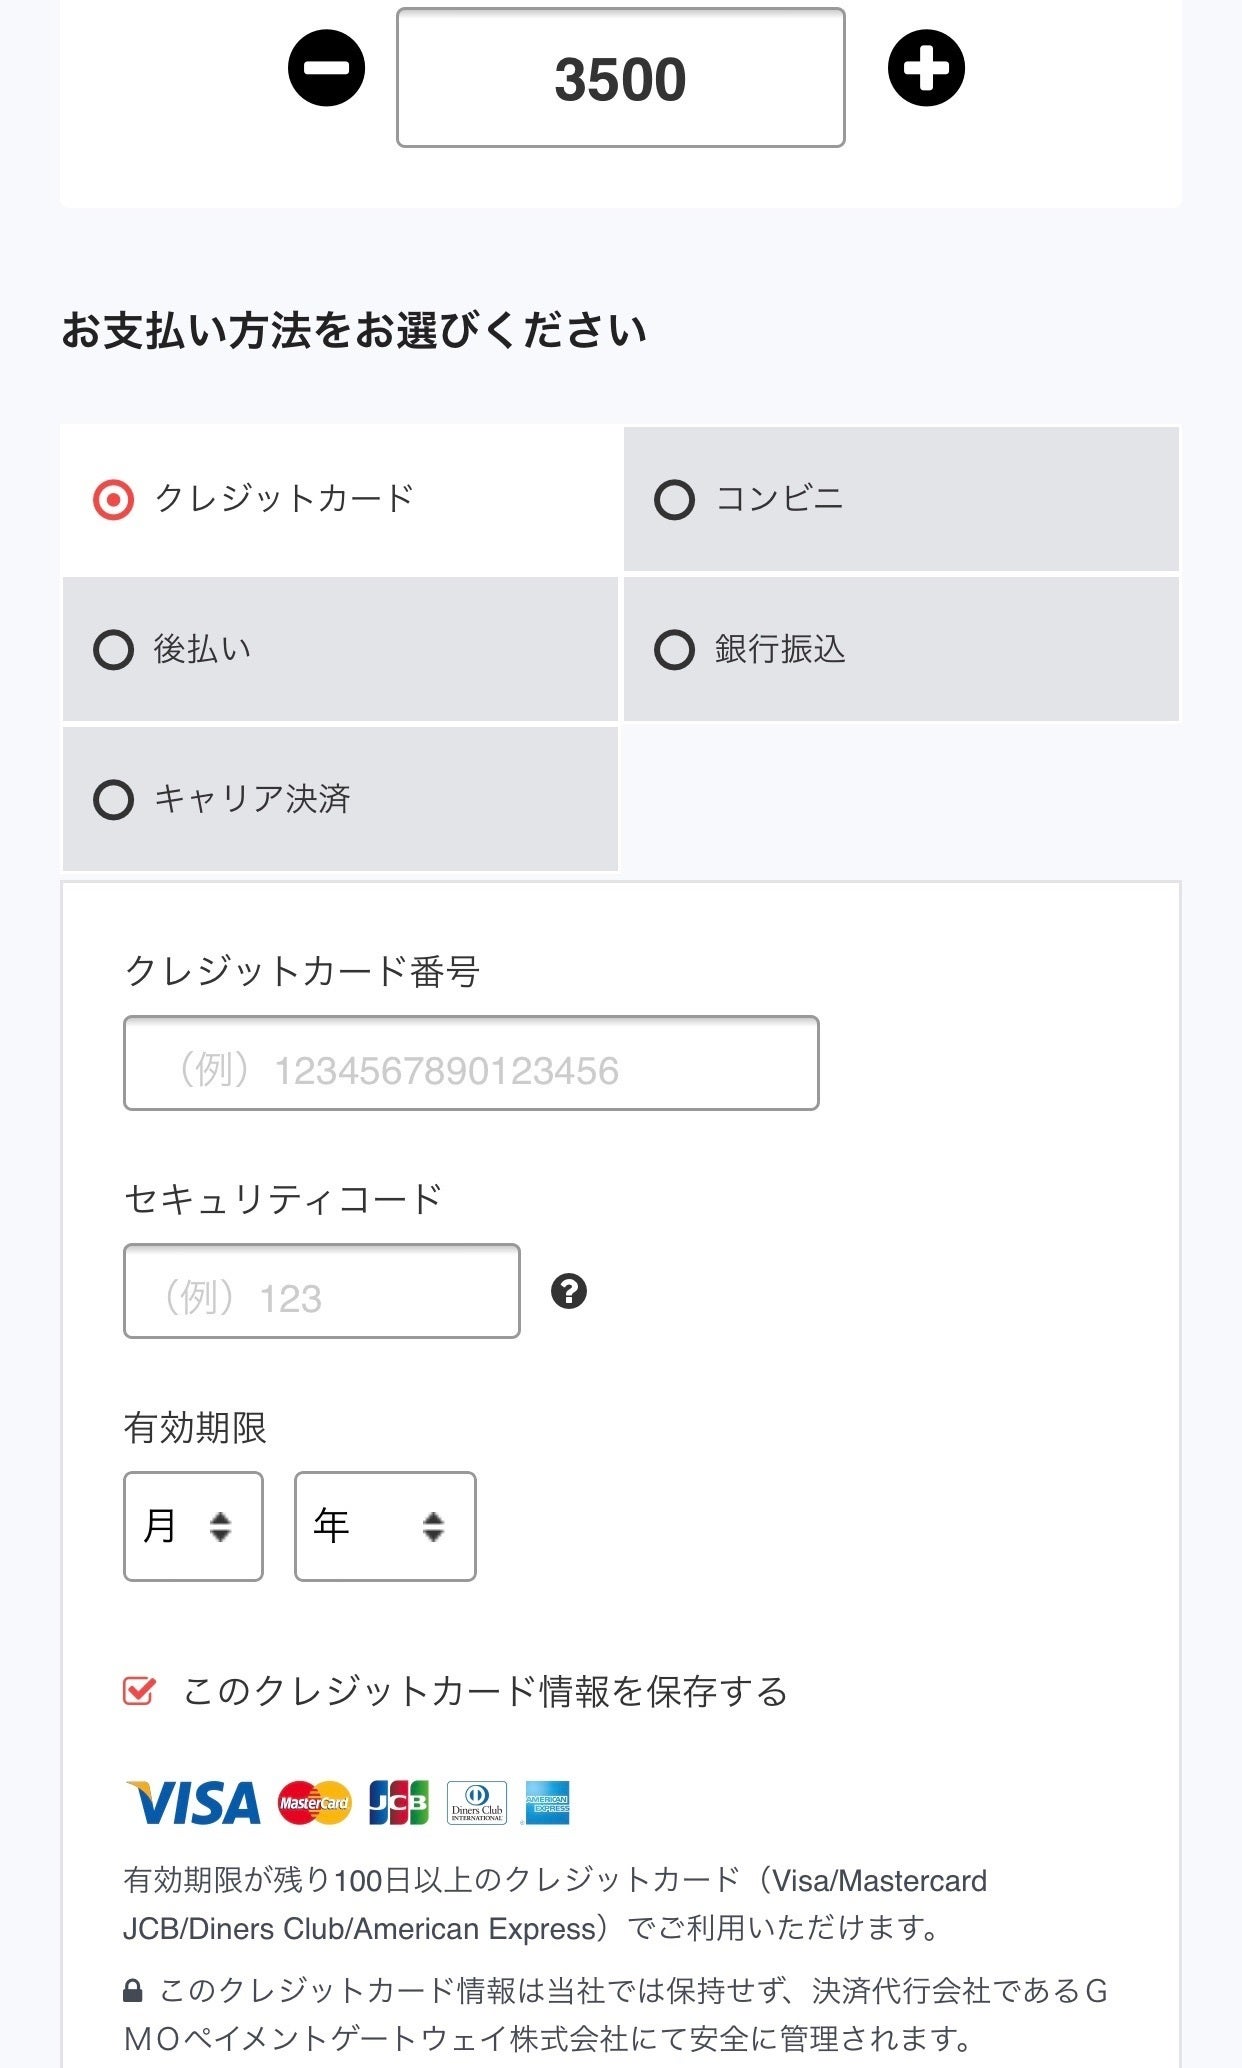Click the VISA card logo
The image size is (1242, 2068).
pyautogui.click(x=194, y=1803)
